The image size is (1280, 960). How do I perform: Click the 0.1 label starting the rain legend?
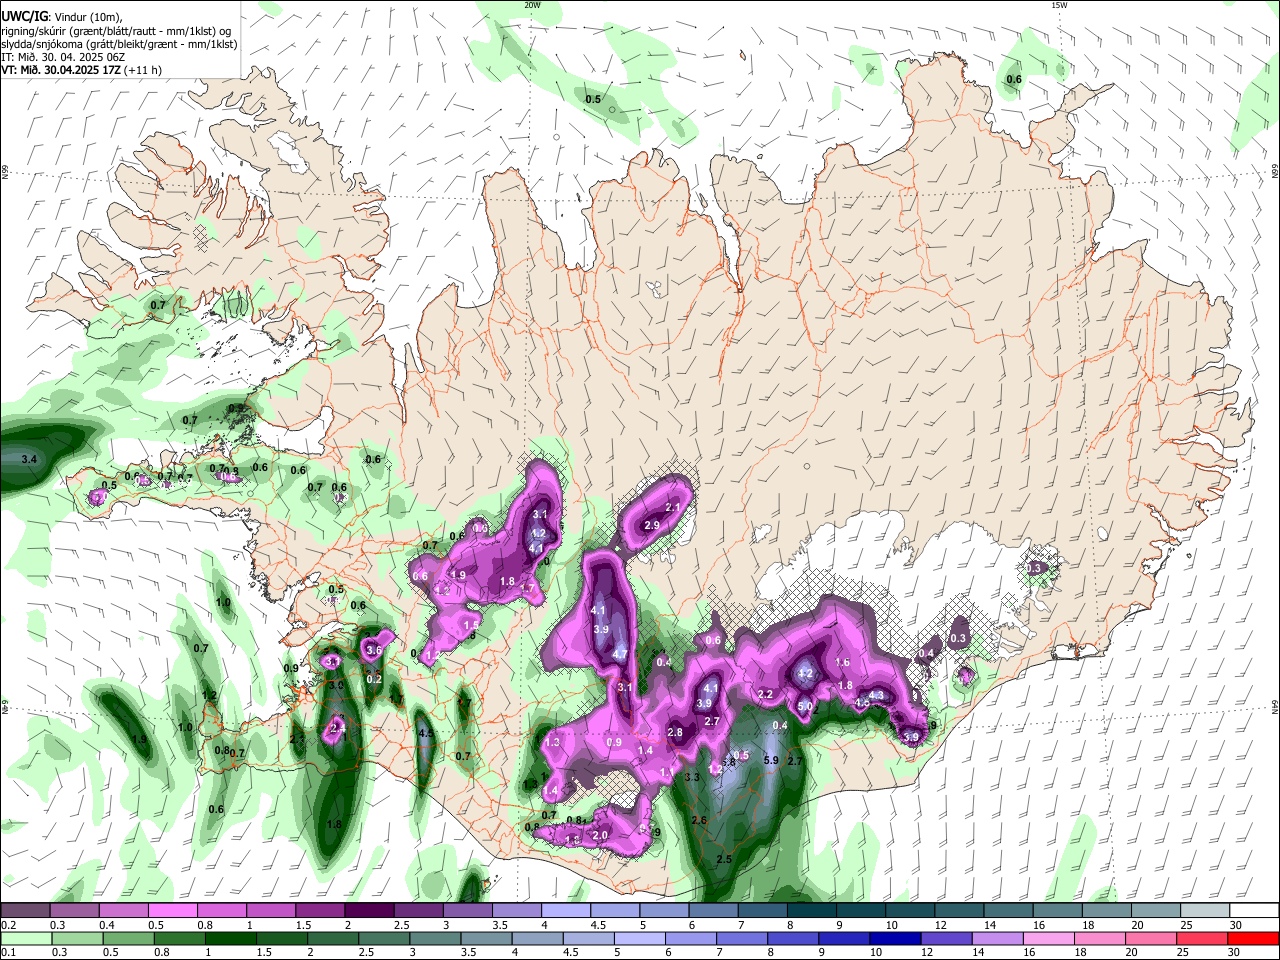(x=8, y=953)
